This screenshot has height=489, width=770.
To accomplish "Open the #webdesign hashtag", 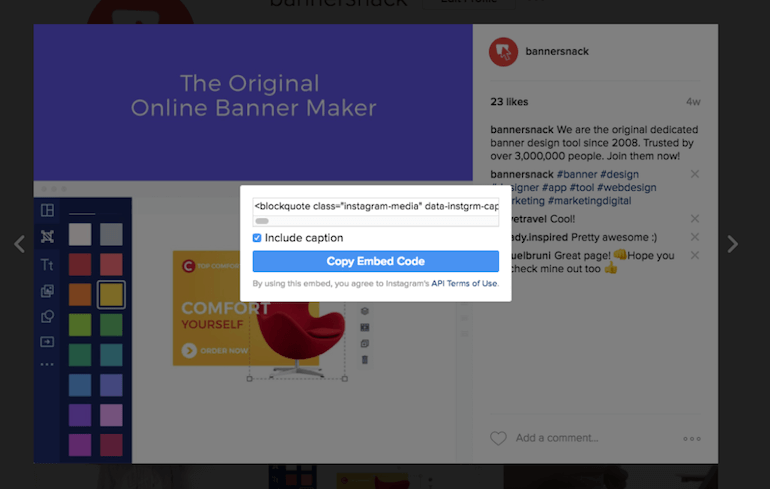I will (x=627, y=188).
